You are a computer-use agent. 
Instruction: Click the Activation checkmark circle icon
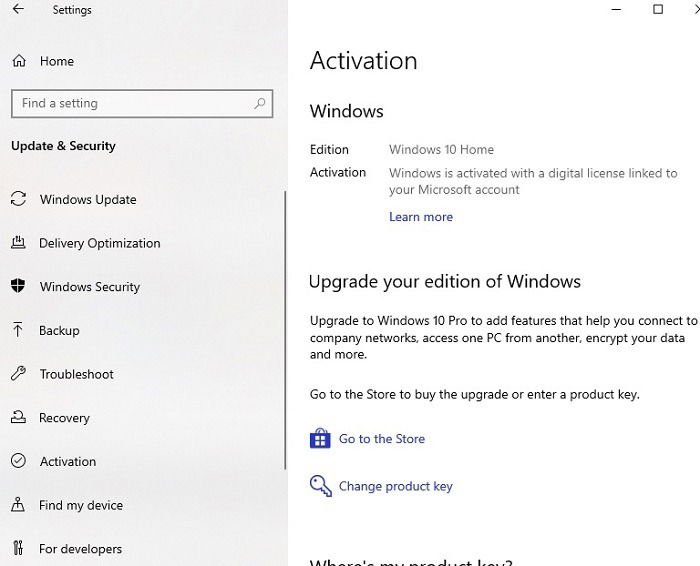[x=18, y=461]
